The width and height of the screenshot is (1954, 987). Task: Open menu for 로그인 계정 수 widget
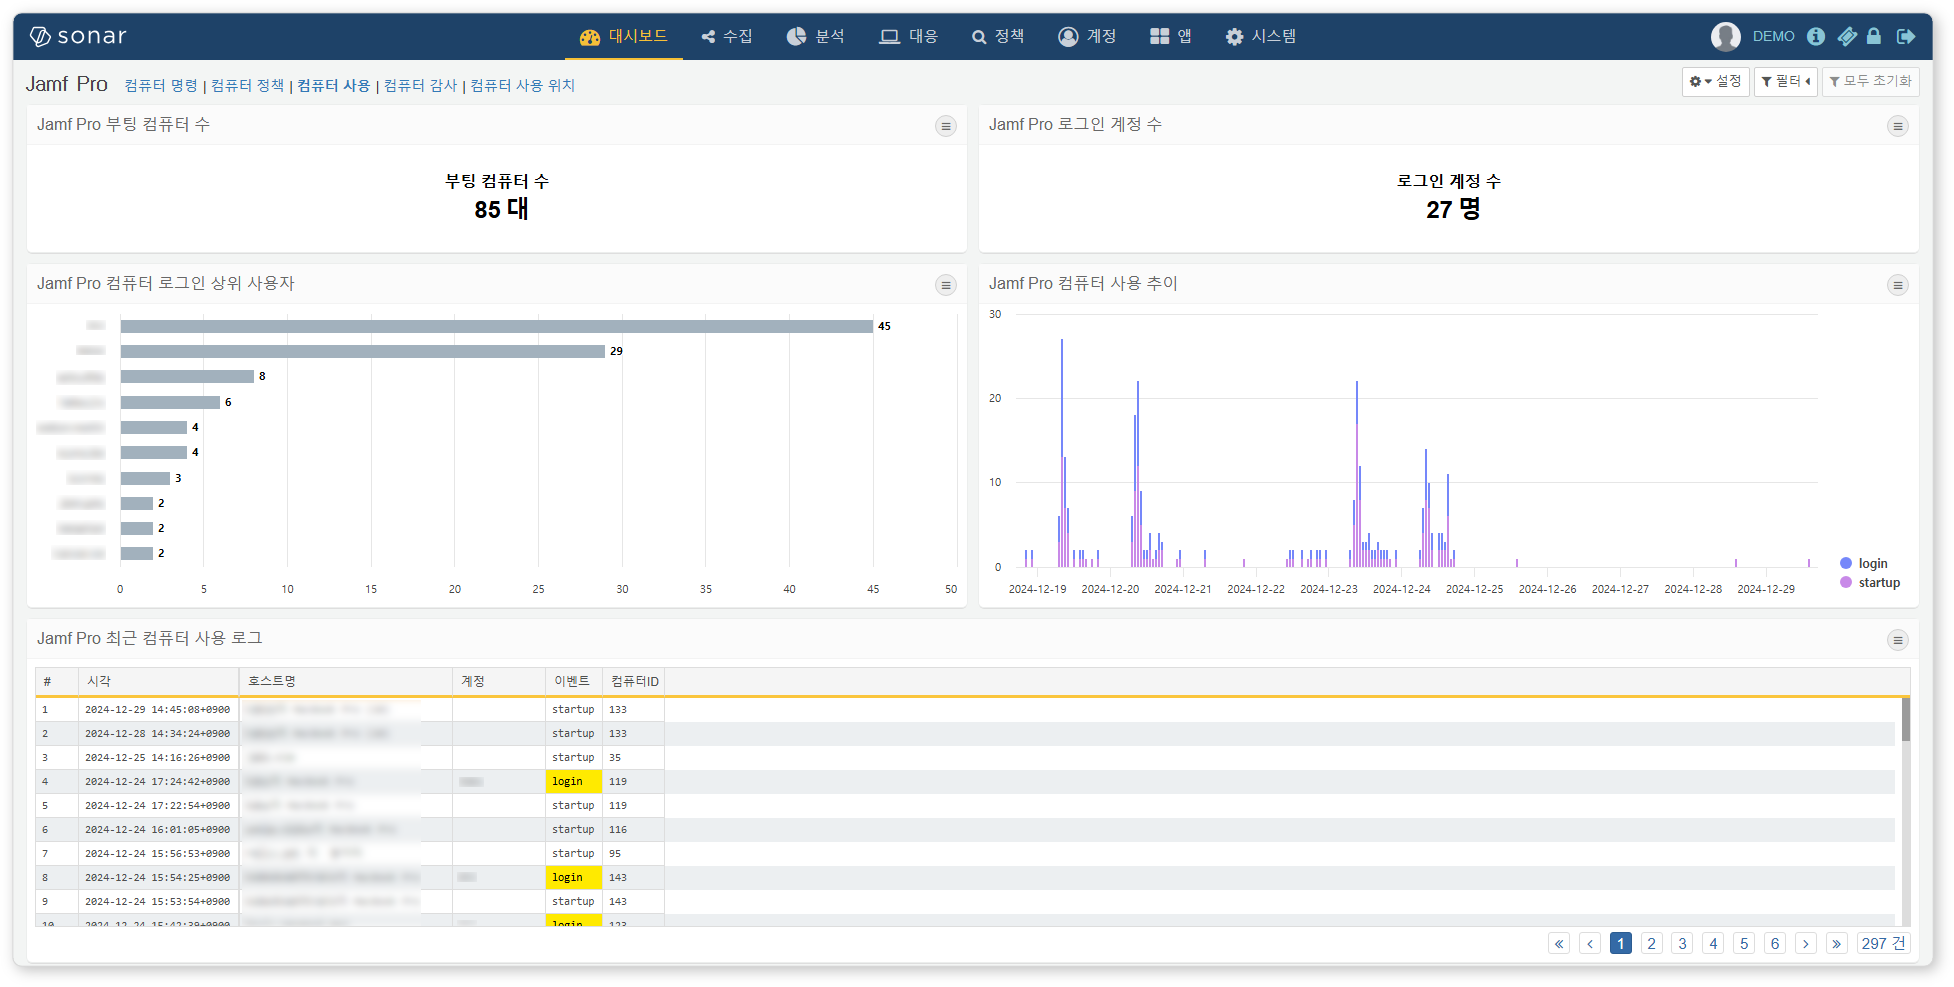[1897, 126]
